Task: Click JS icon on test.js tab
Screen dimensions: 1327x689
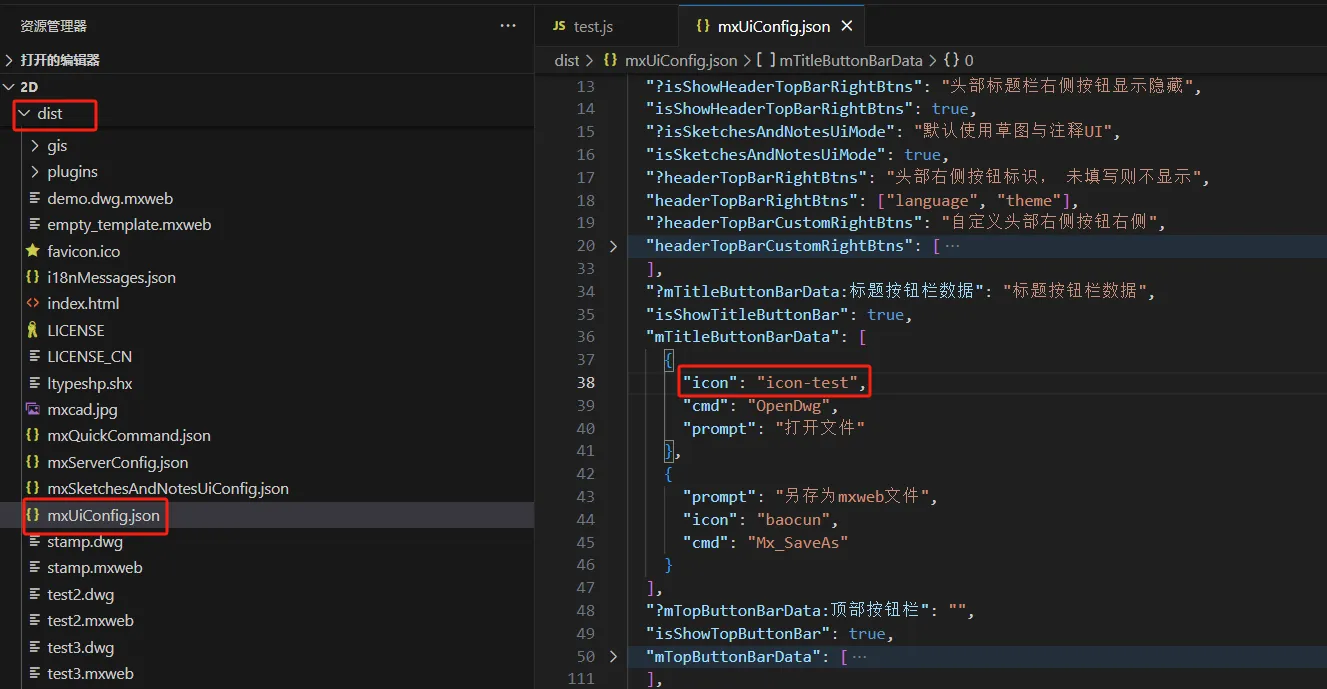Action: click(559, 26)
